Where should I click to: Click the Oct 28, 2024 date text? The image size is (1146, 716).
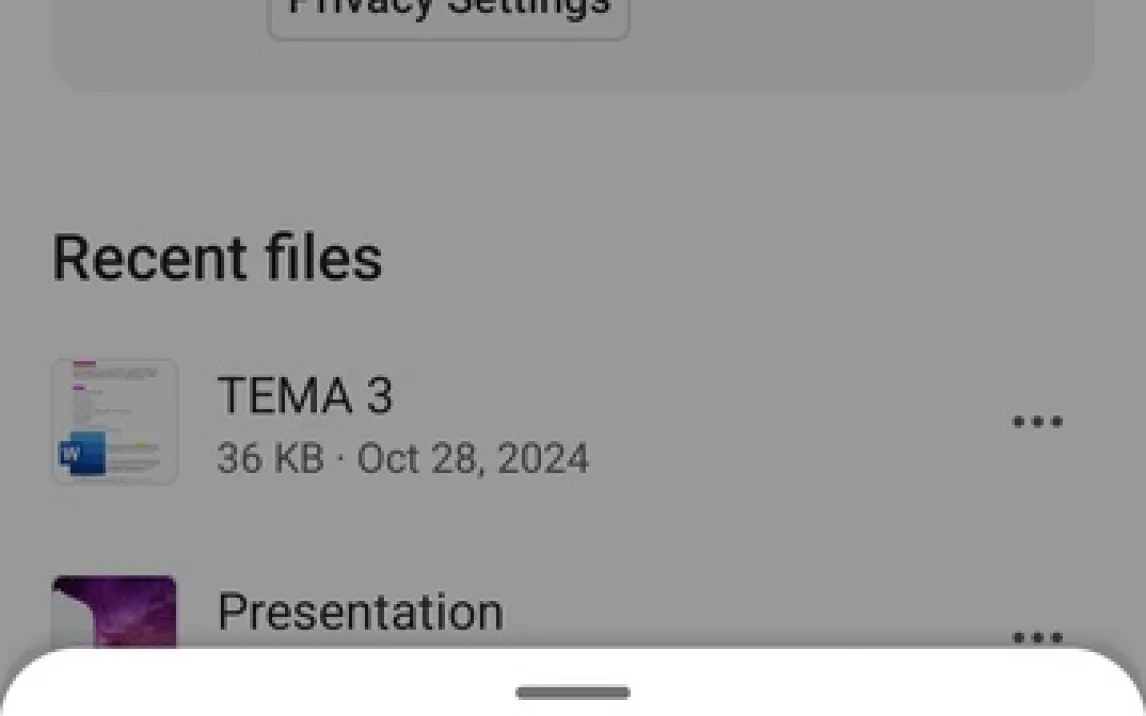[473, 459]
